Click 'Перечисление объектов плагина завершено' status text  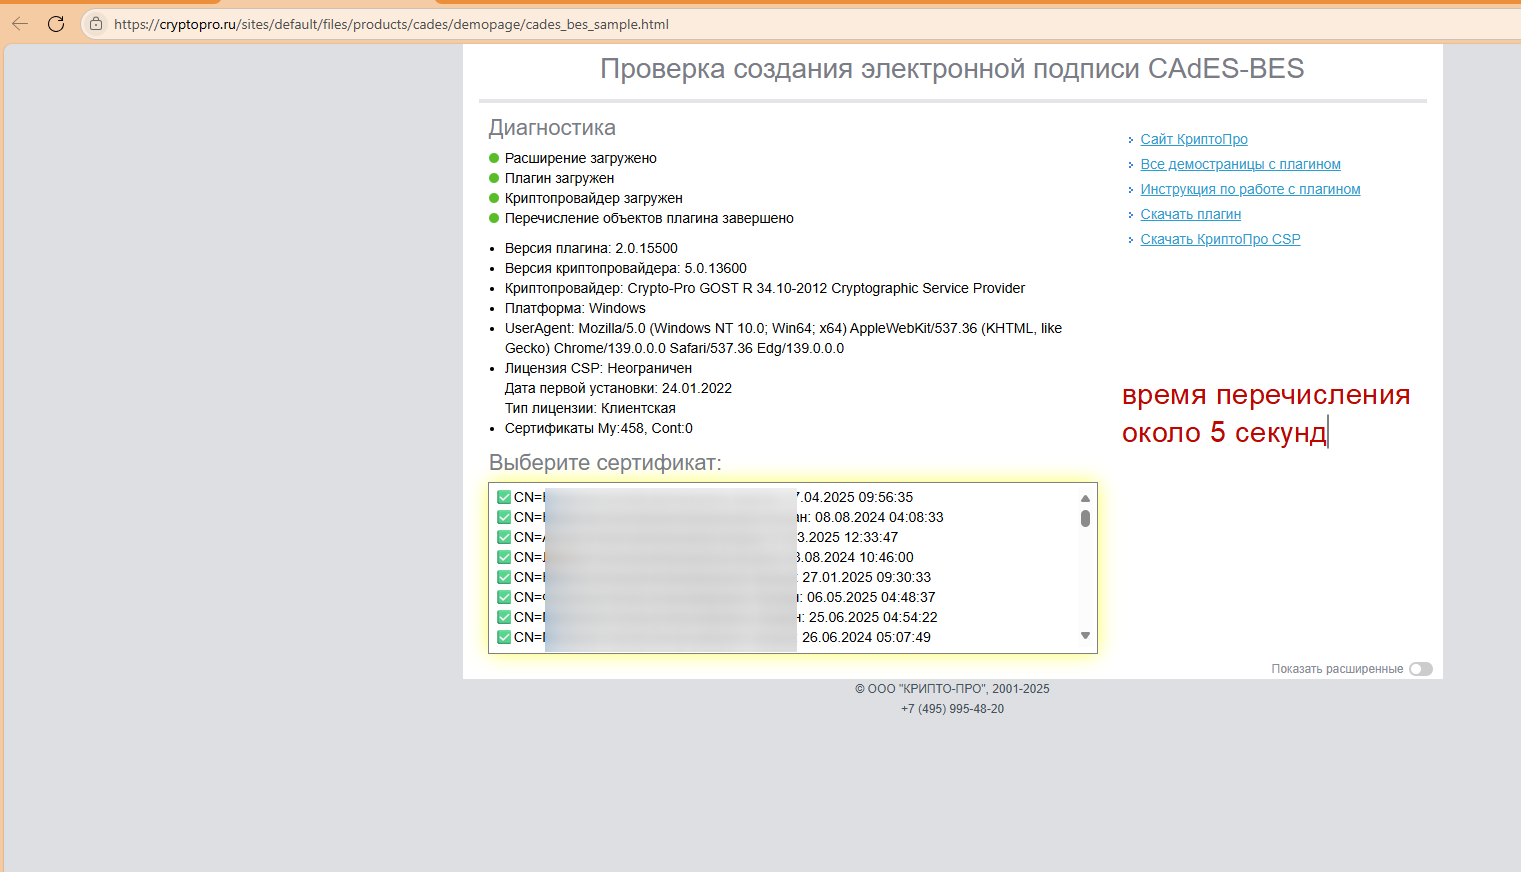click(x=649, y=218)
